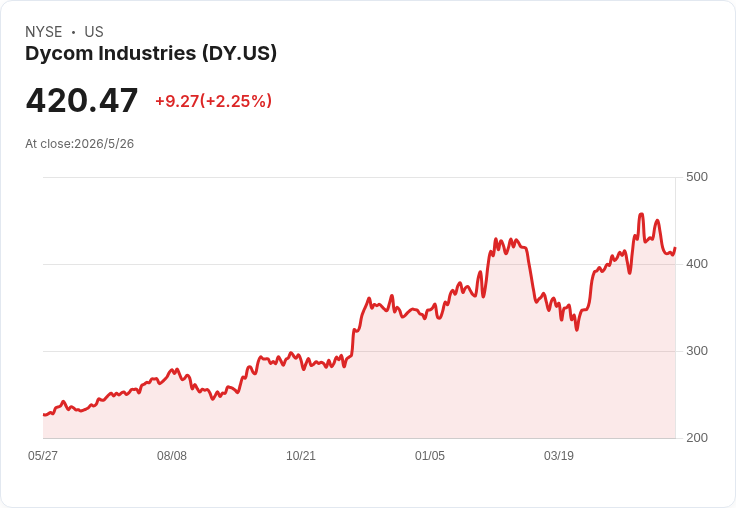Click the 10/21 date axis label
Viewport: 736px width, 508px height.
(301, 455)
